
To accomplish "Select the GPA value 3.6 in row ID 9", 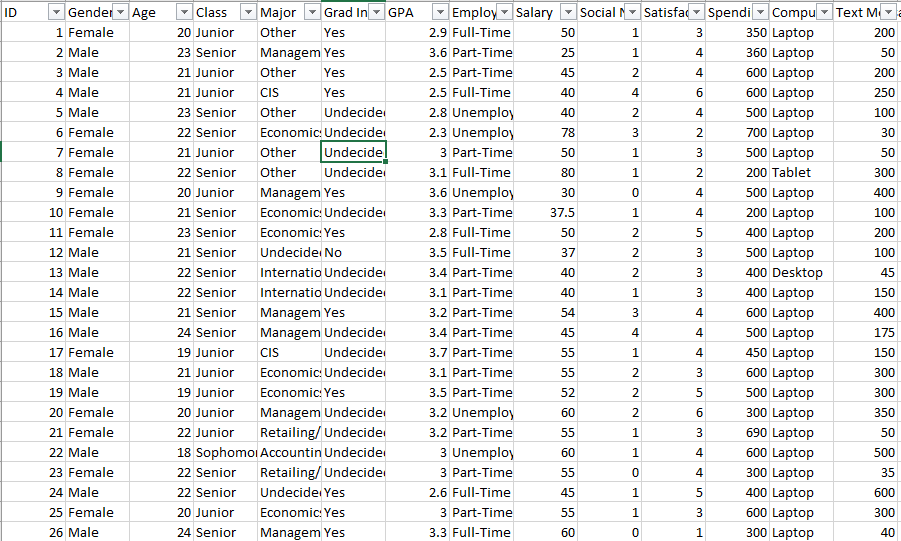I will point(417,193).
